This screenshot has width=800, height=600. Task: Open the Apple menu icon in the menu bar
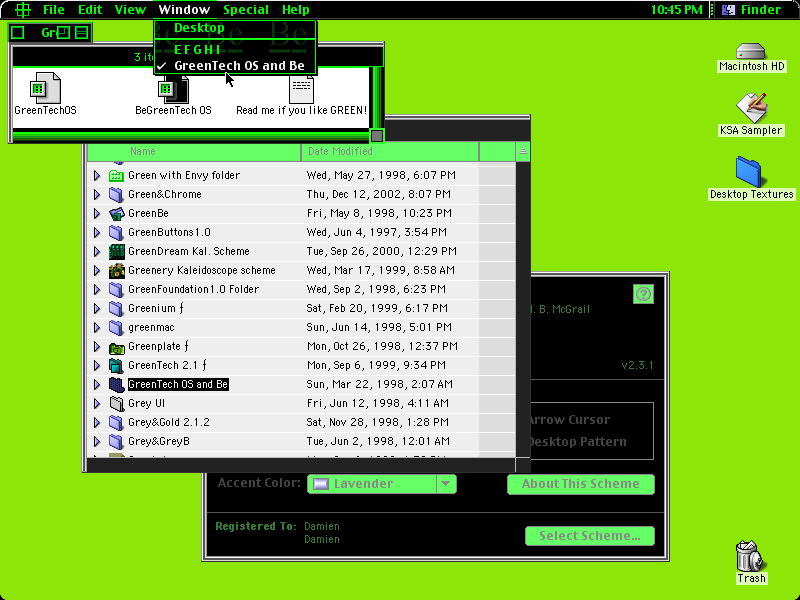(23, 10)
